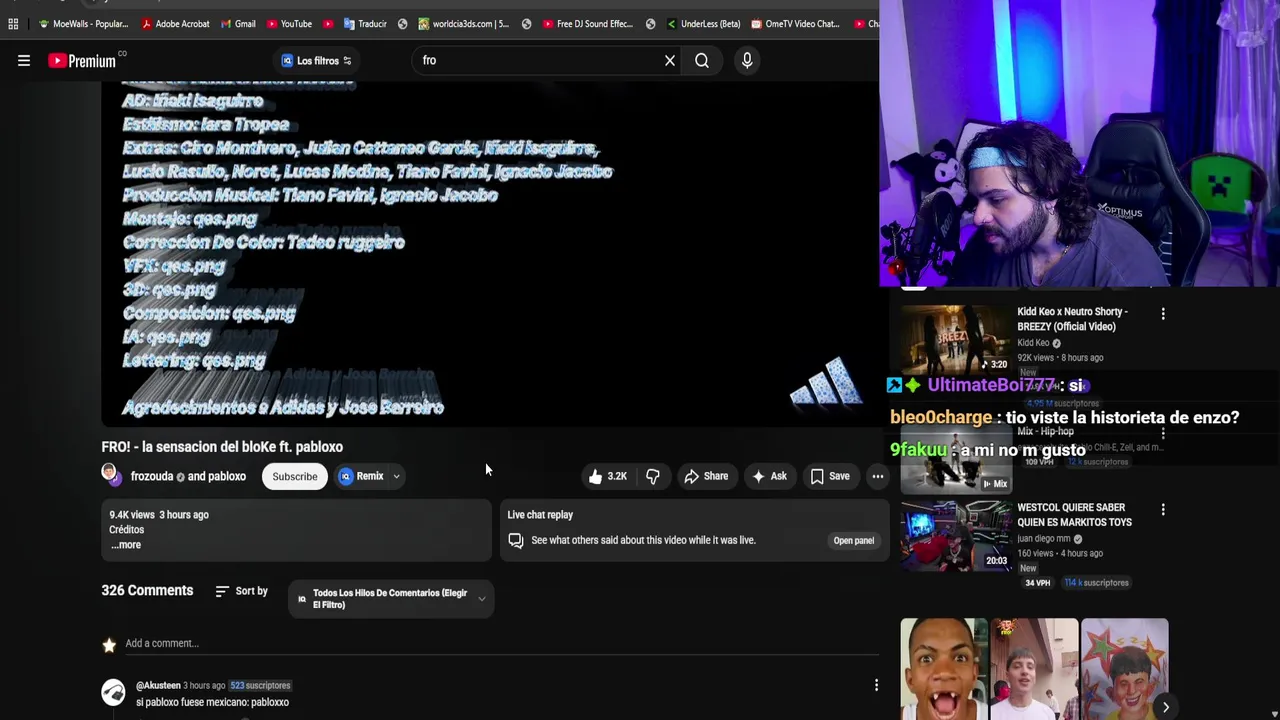Open Kidd Keo BREEZY video thumbnail
This screenshot has height=720, width=1280.
(955, 338)
